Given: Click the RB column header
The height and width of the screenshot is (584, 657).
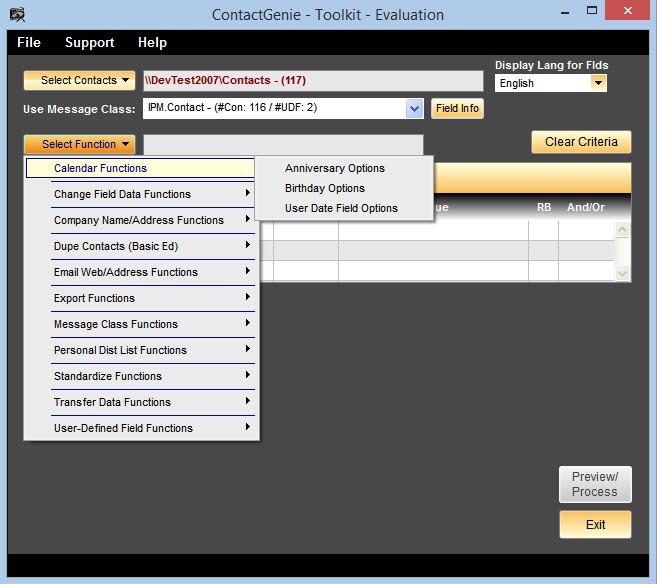Looking at the screenshot, I should tap(544, 207).
